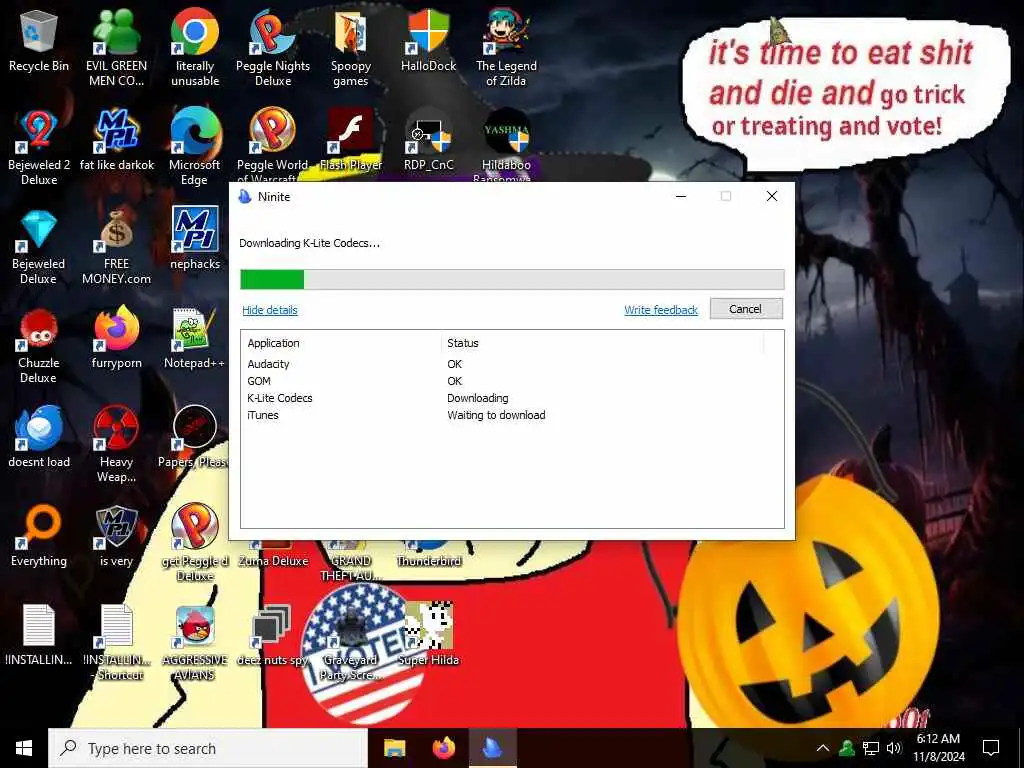Click the green user tray icon
The image size is (1024, 768).
tap(847, 748)
